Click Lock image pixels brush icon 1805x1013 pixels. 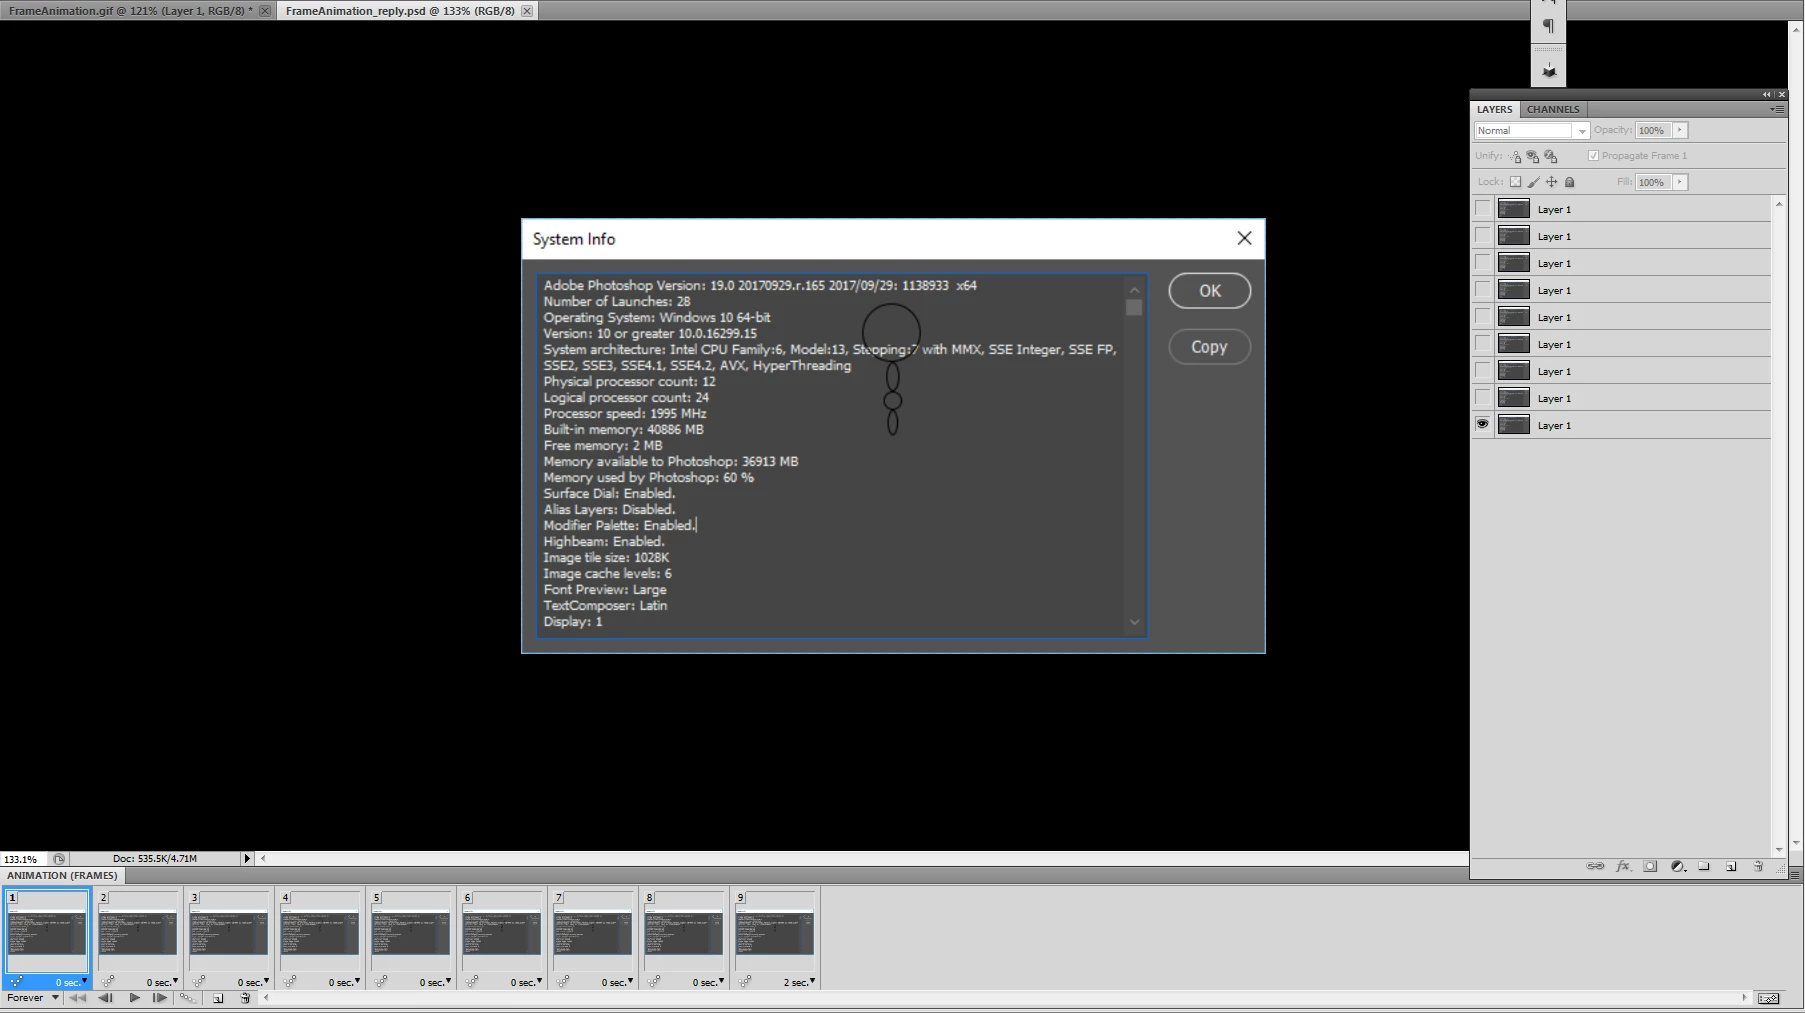(x=1533, y=182)
